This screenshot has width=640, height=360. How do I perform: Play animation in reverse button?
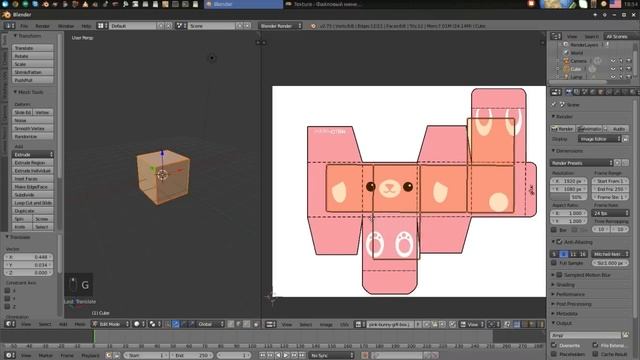[x=278, y=356]
